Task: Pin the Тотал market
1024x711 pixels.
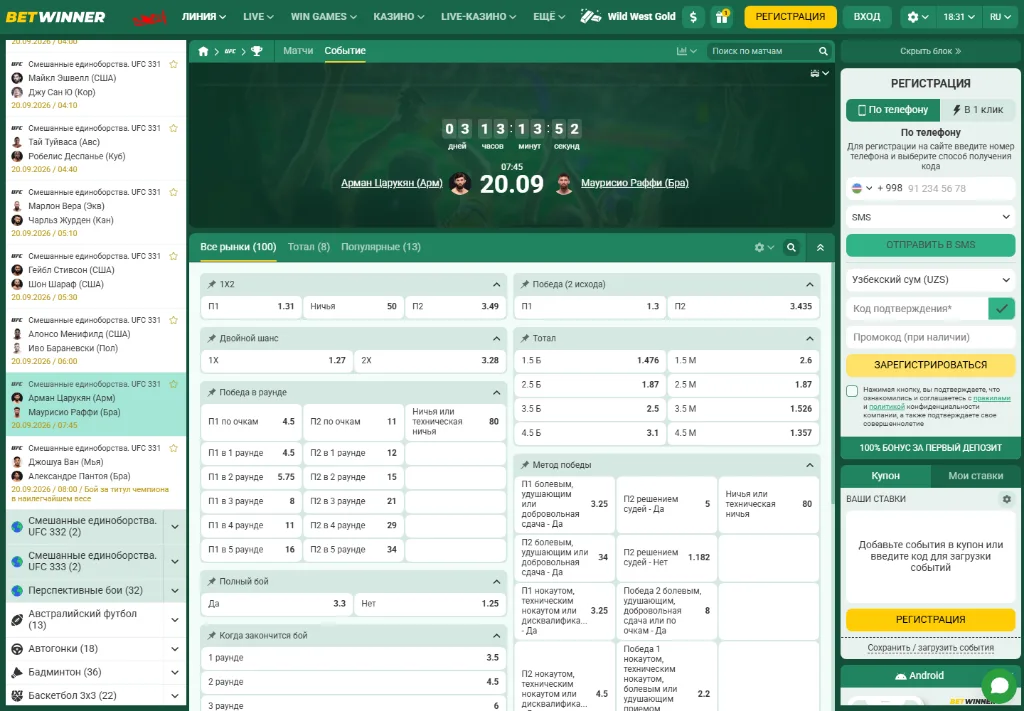Action: click(x=525, y=338)
